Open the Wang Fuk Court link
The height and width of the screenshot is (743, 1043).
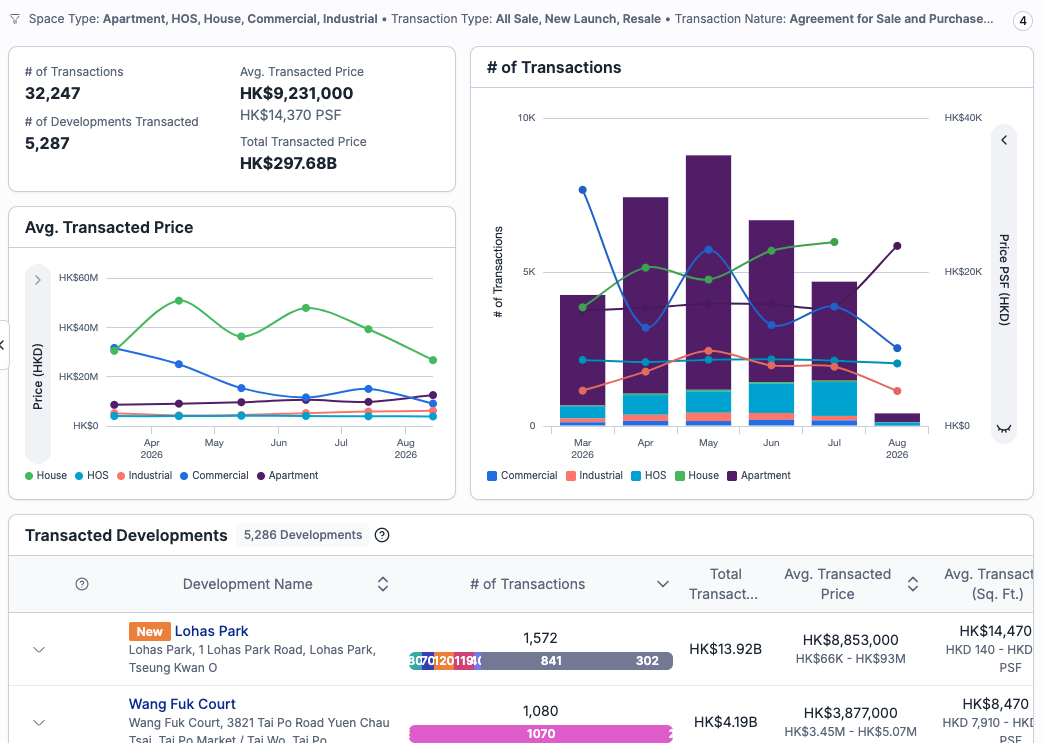[x=182, y=704]
